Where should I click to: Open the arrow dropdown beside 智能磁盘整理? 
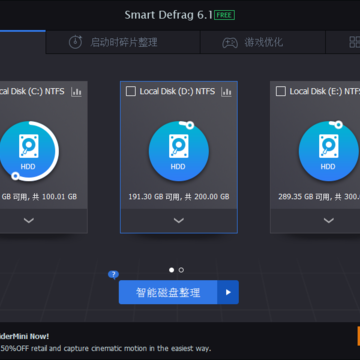tap(228, 292)
